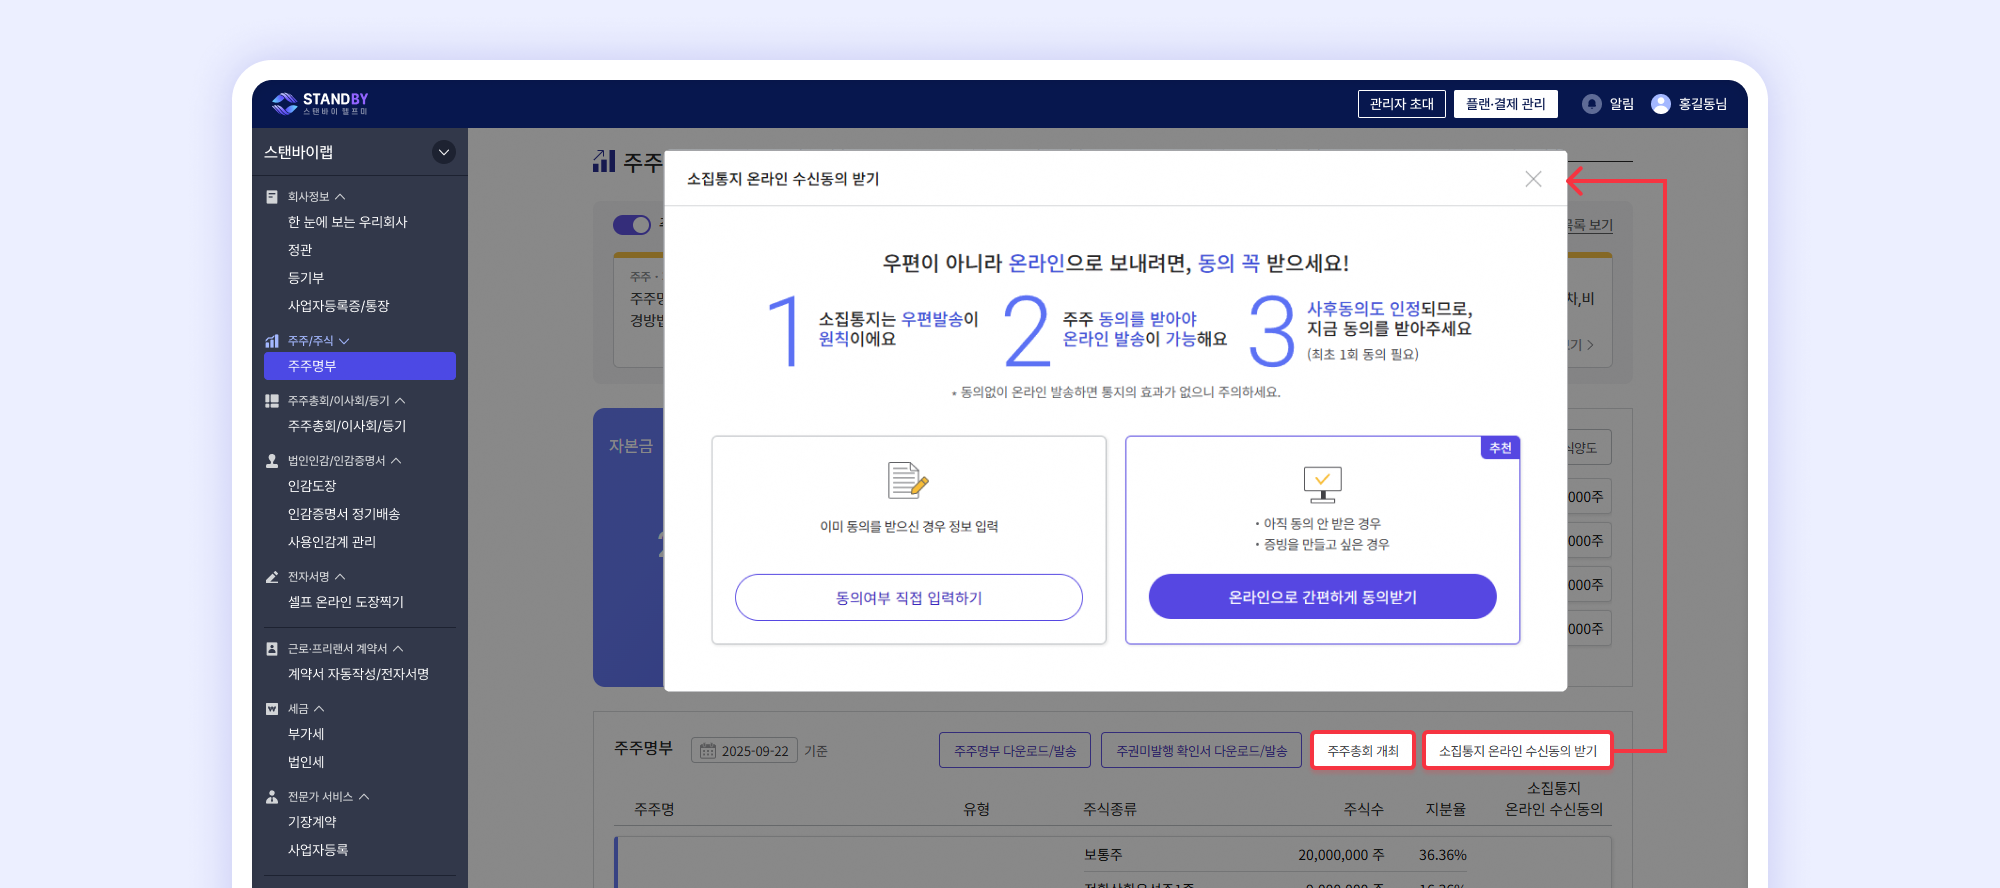Click the 20,000,000 주 cell
Viewport: 2000px width, 888px height.
click(1341, 855)
